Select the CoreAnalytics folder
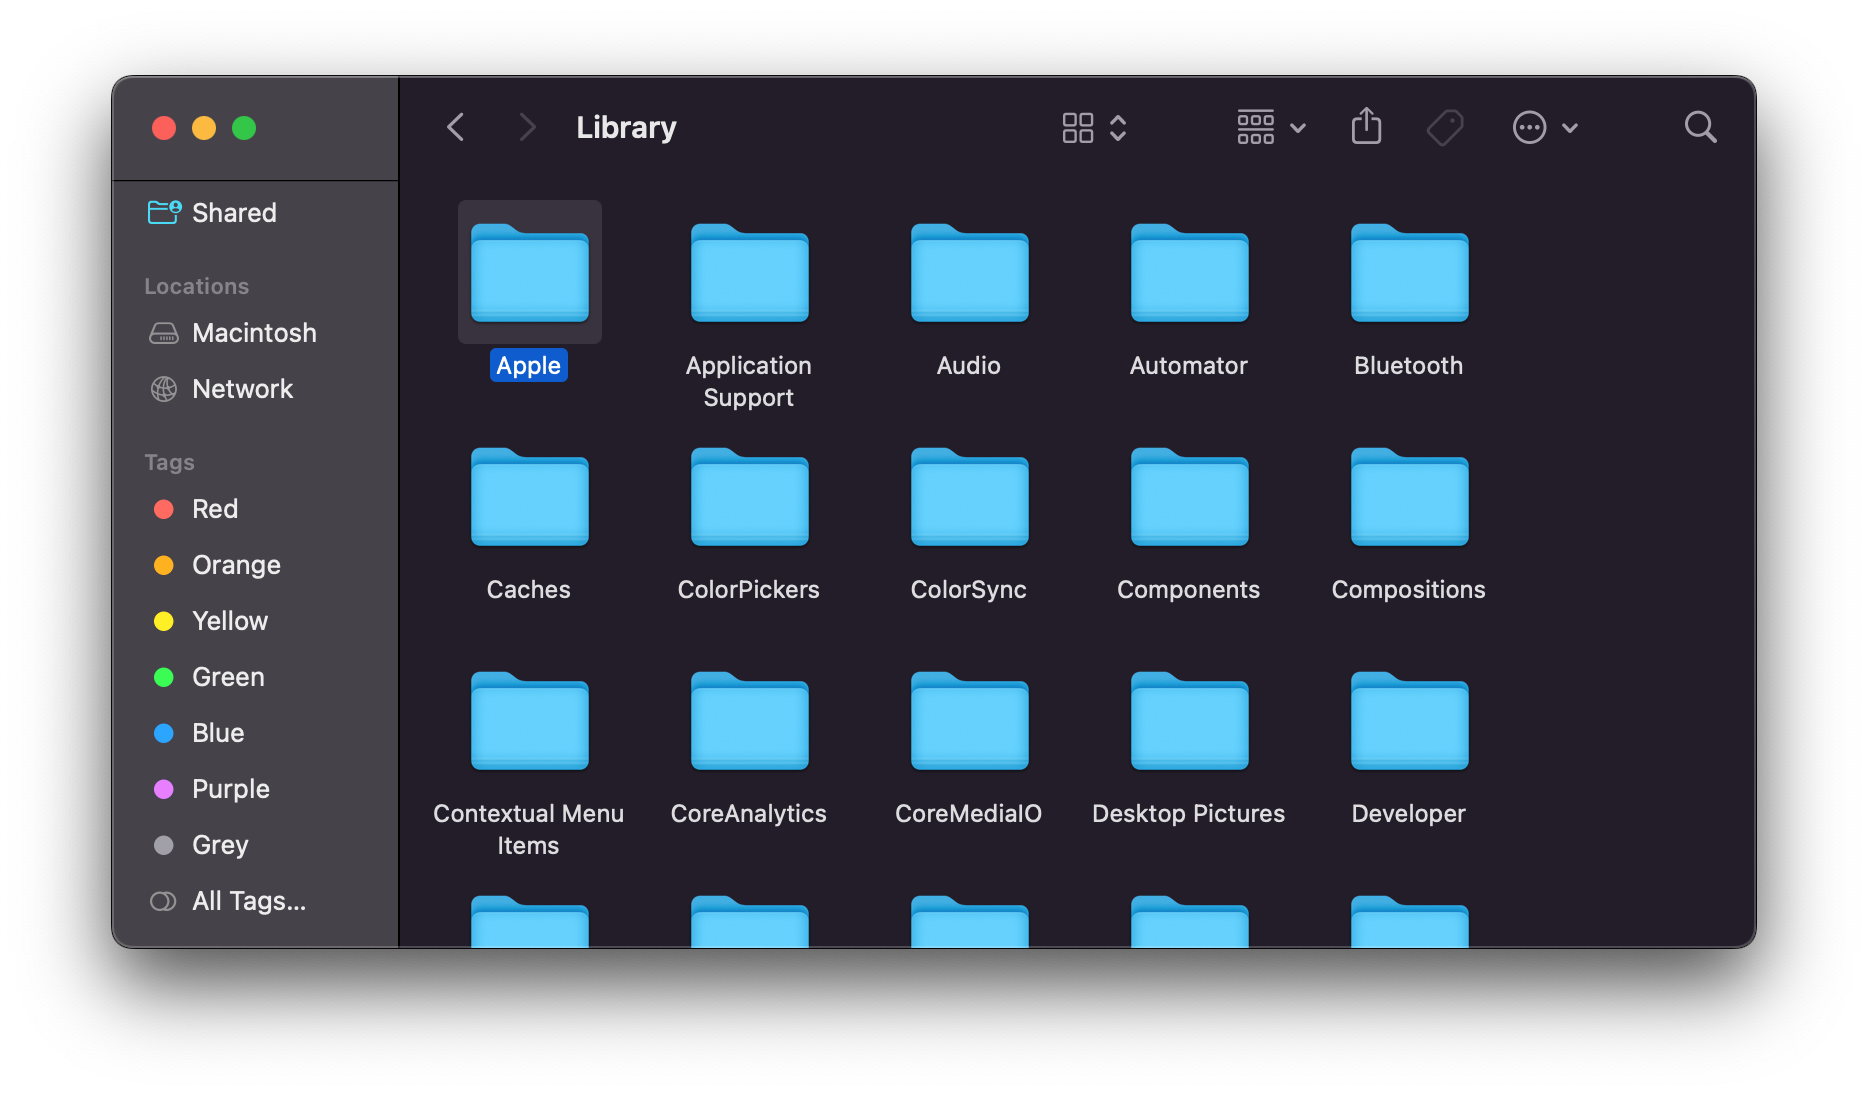This screenshot has width=1868, height=1096. tap(750, 720)
